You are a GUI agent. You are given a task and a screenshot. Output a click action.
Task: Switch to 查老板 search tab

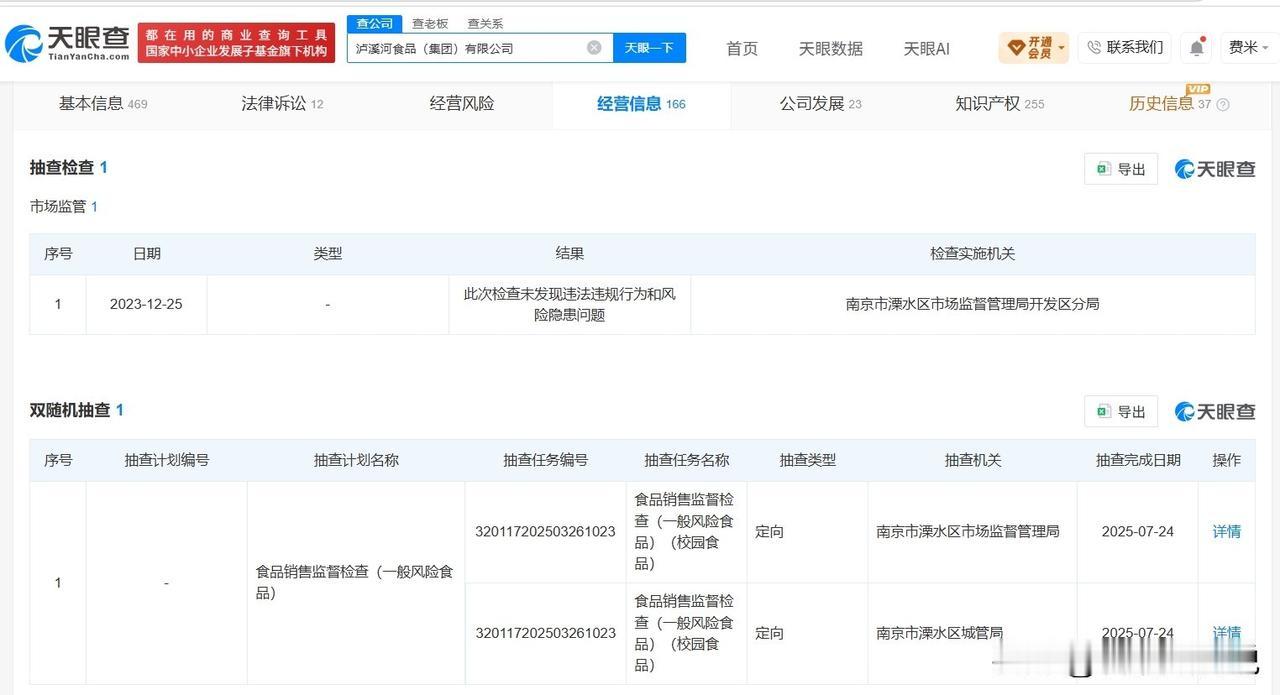click(430, 23)
